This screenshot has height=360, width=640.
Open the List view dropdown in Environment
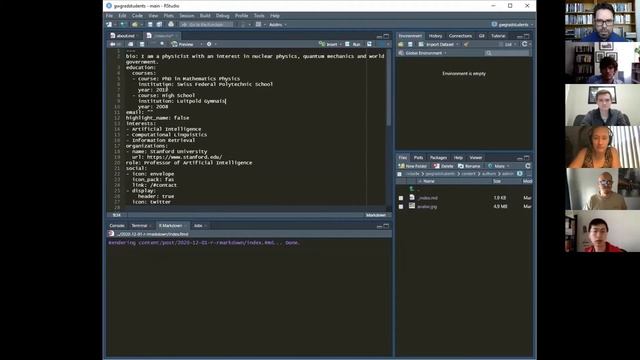pos(509,44)
